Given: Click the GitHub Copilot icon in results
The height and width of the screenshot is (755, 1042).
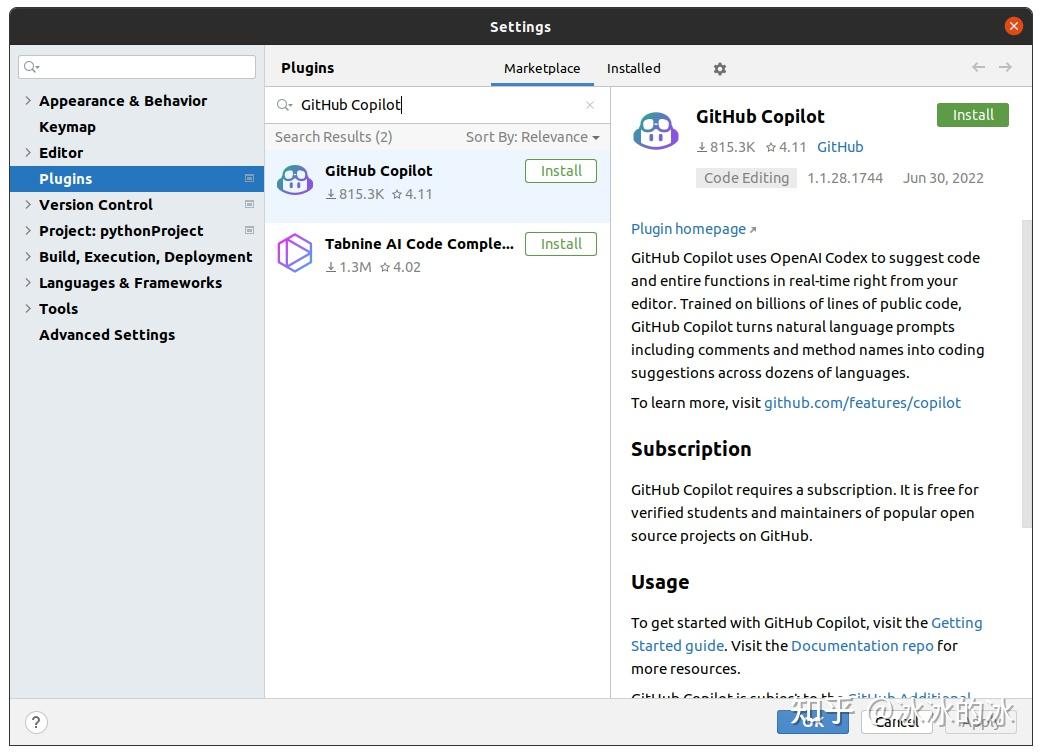Looking at the screenshot, I should (295, 181).
